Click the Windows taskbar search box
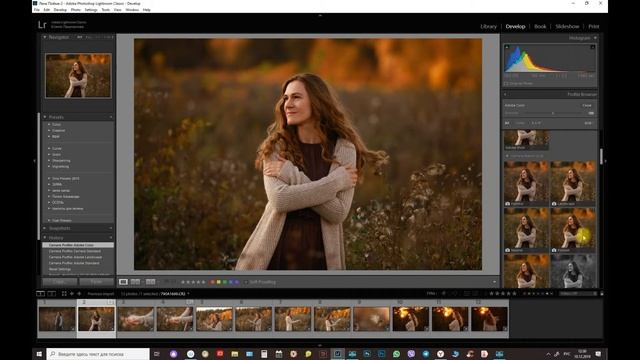 98,354
